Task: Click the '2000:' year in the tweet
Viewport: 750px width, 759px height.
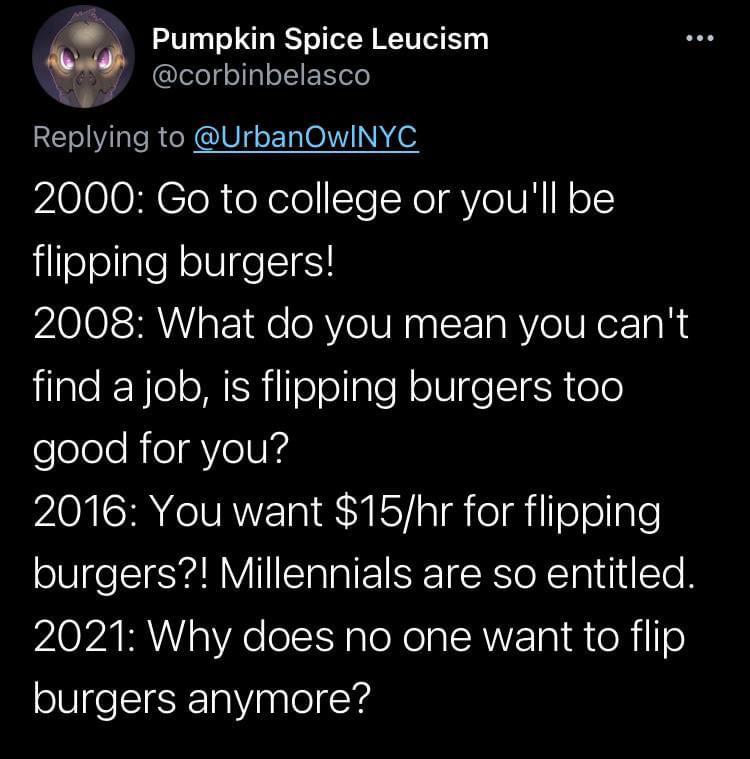Action: click(88, 200)
